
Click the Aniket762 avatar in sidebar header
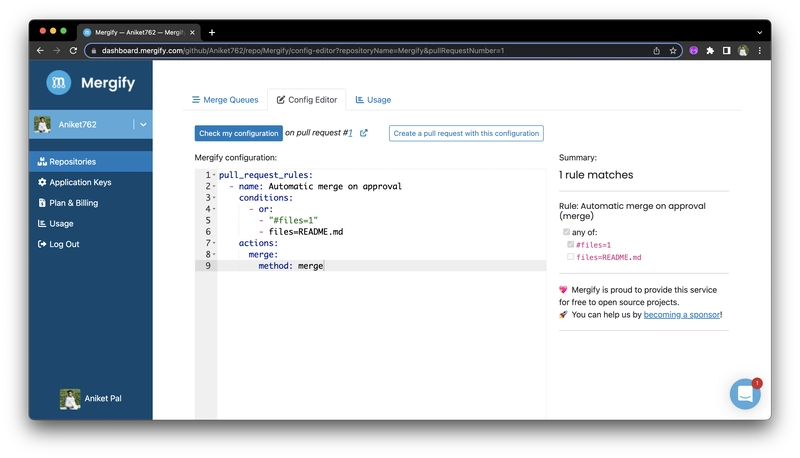click(42, 124)
